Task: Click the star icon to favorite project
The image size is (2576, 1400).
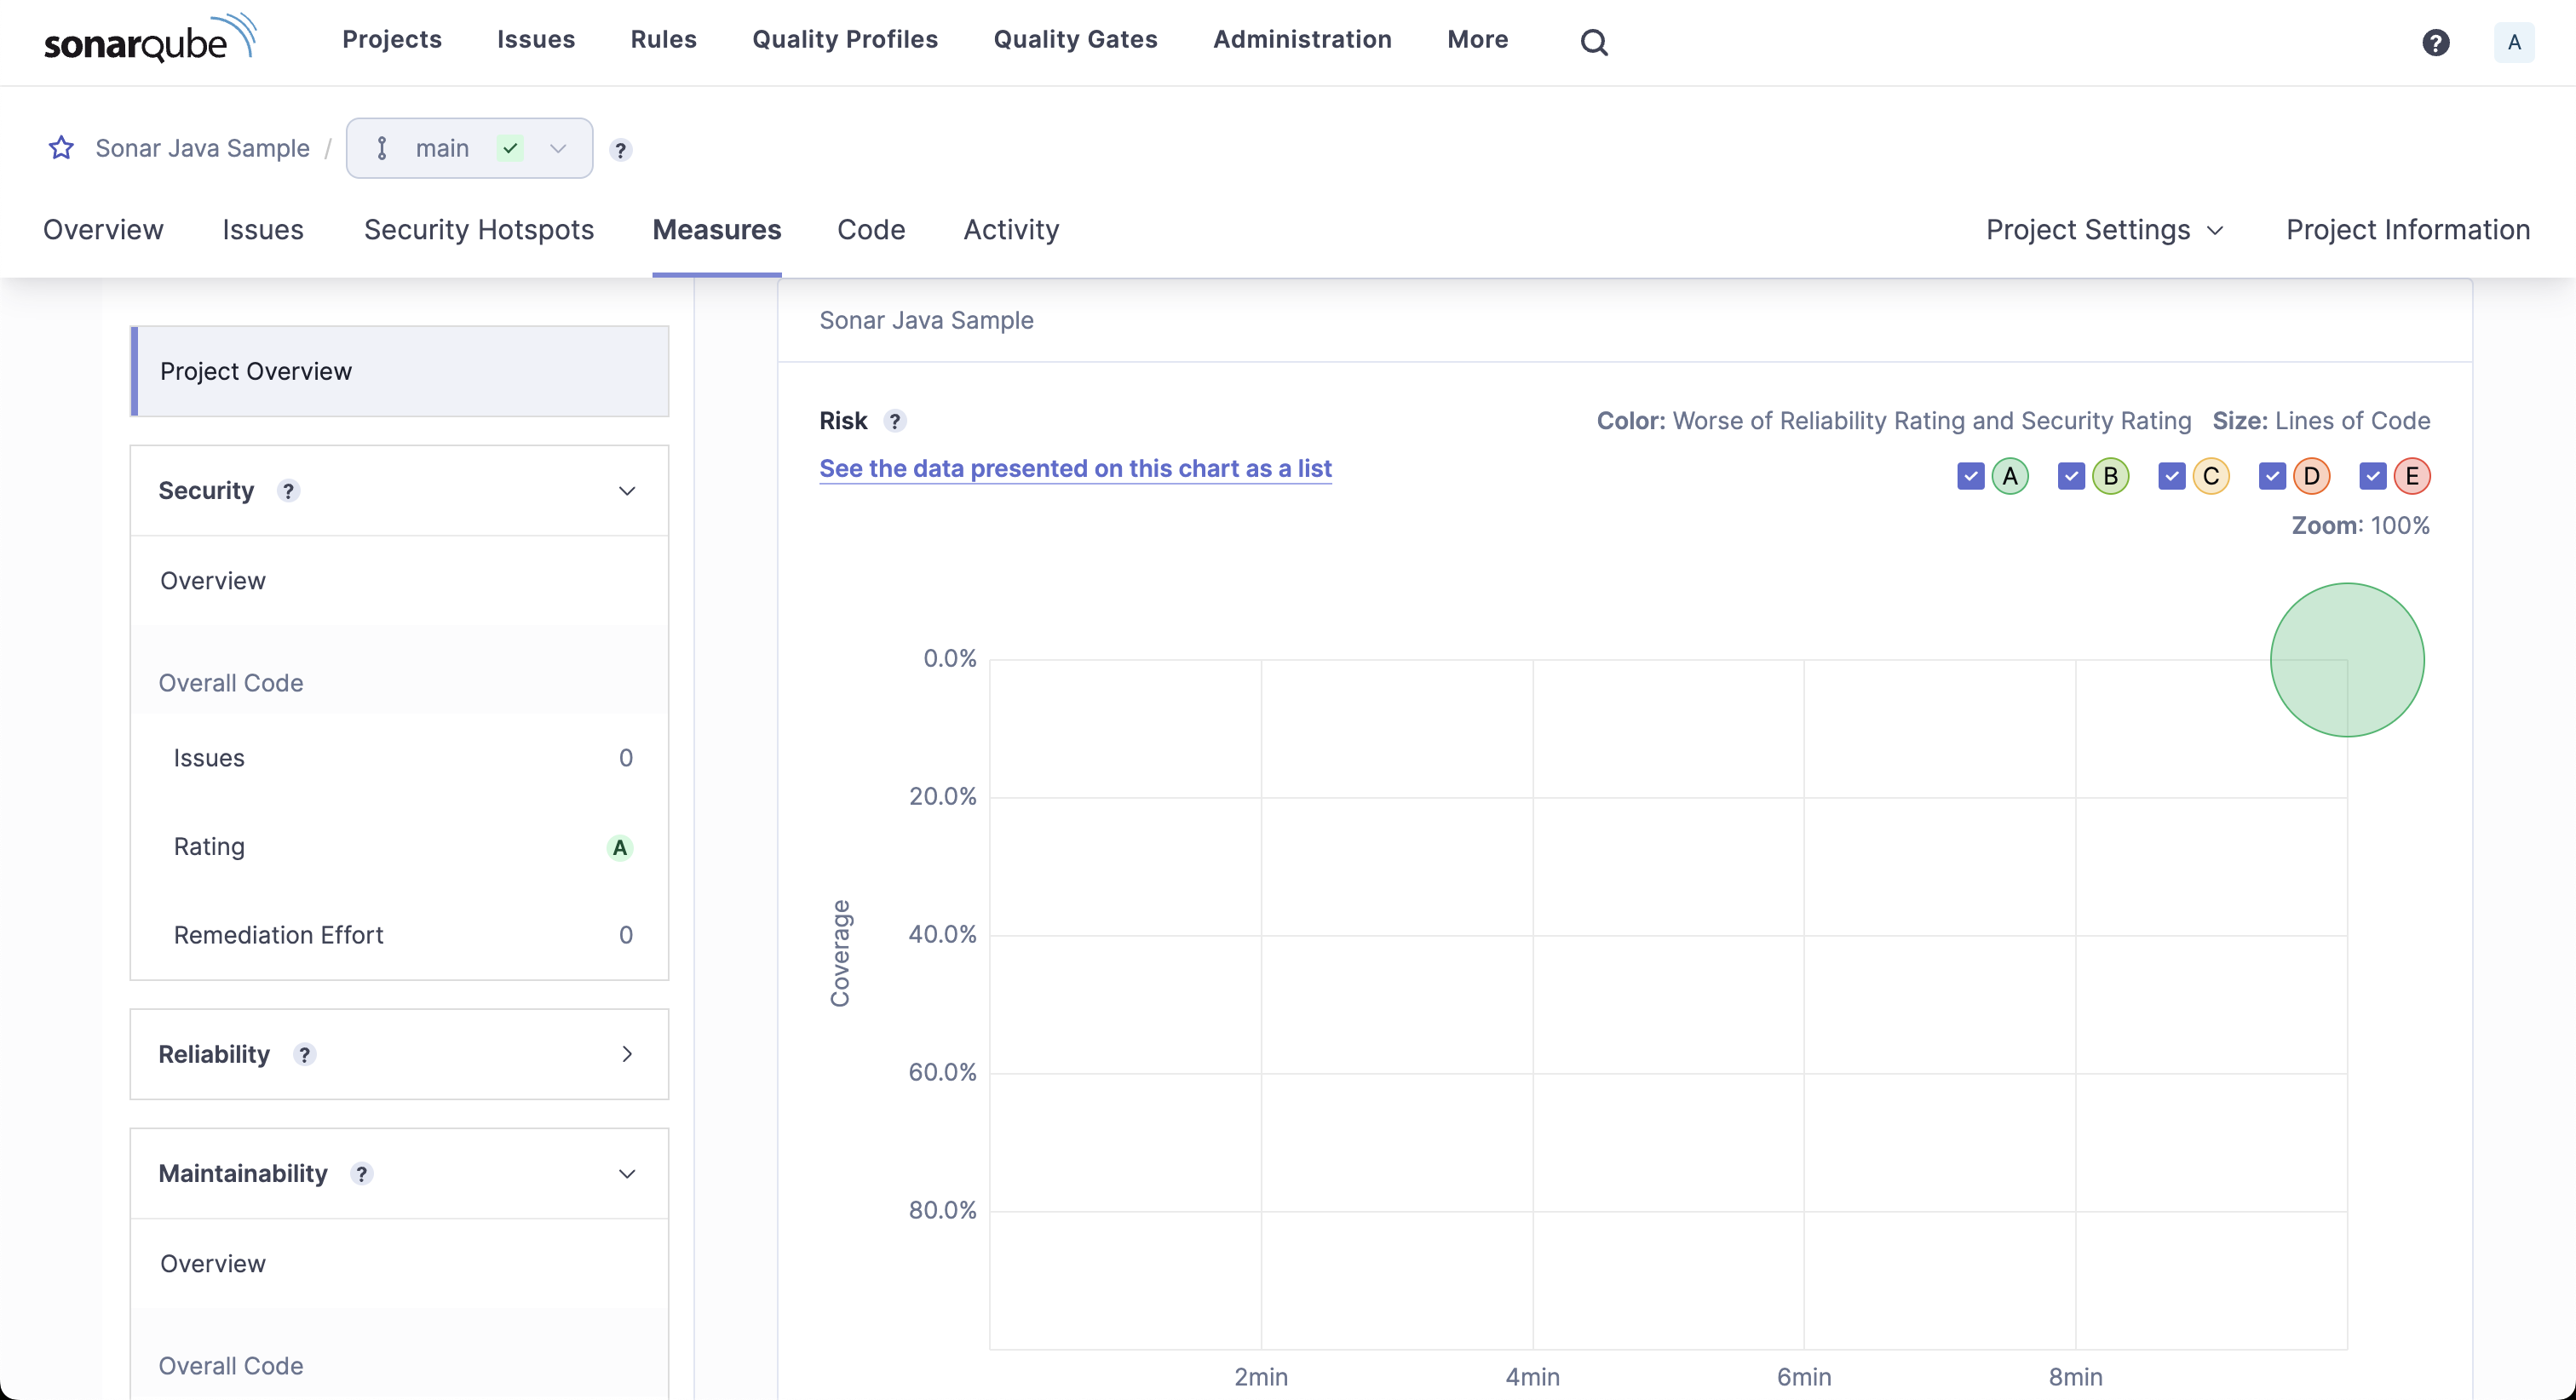Action: (62, 148)
